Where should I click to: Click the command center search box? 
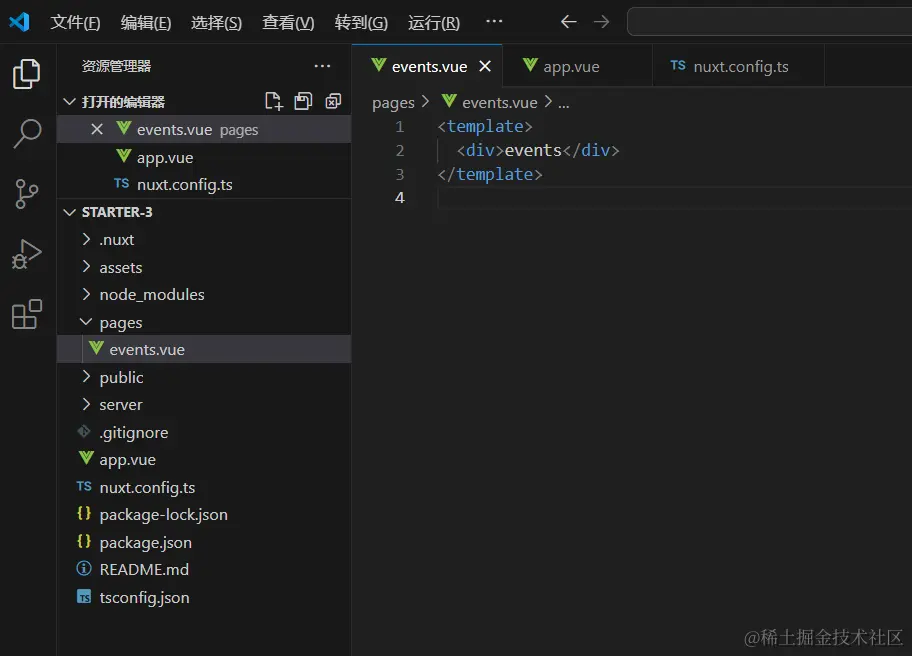coord(770,22)
